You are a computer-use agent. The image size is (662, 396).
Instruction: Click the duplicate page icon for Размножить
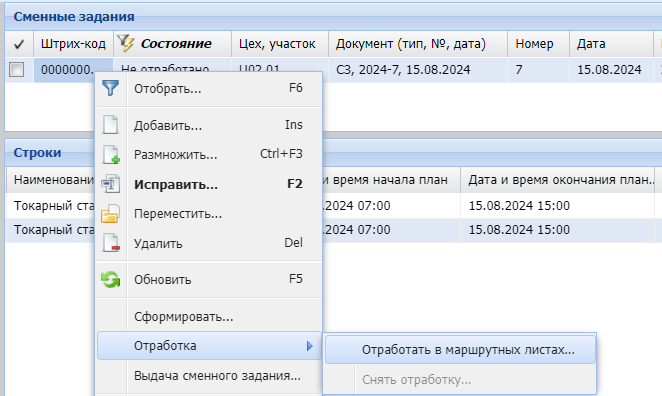[x=111, y=154]
